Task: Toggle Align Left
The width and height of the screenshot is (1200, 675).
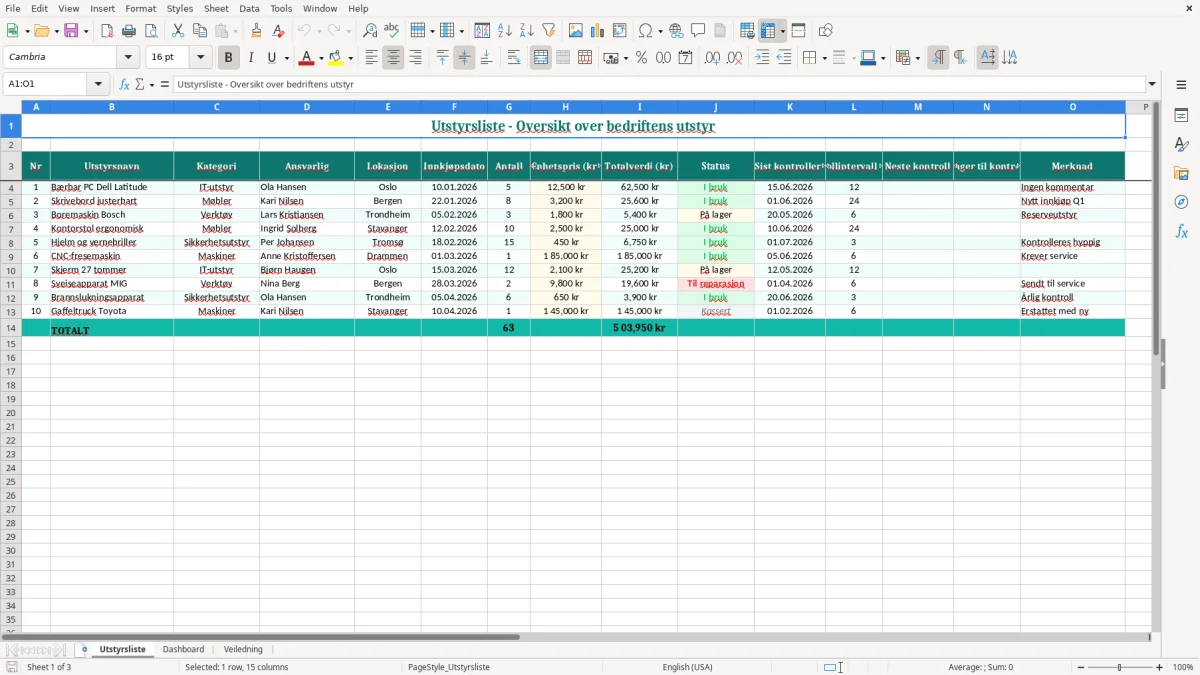Action: pos(371,58)
